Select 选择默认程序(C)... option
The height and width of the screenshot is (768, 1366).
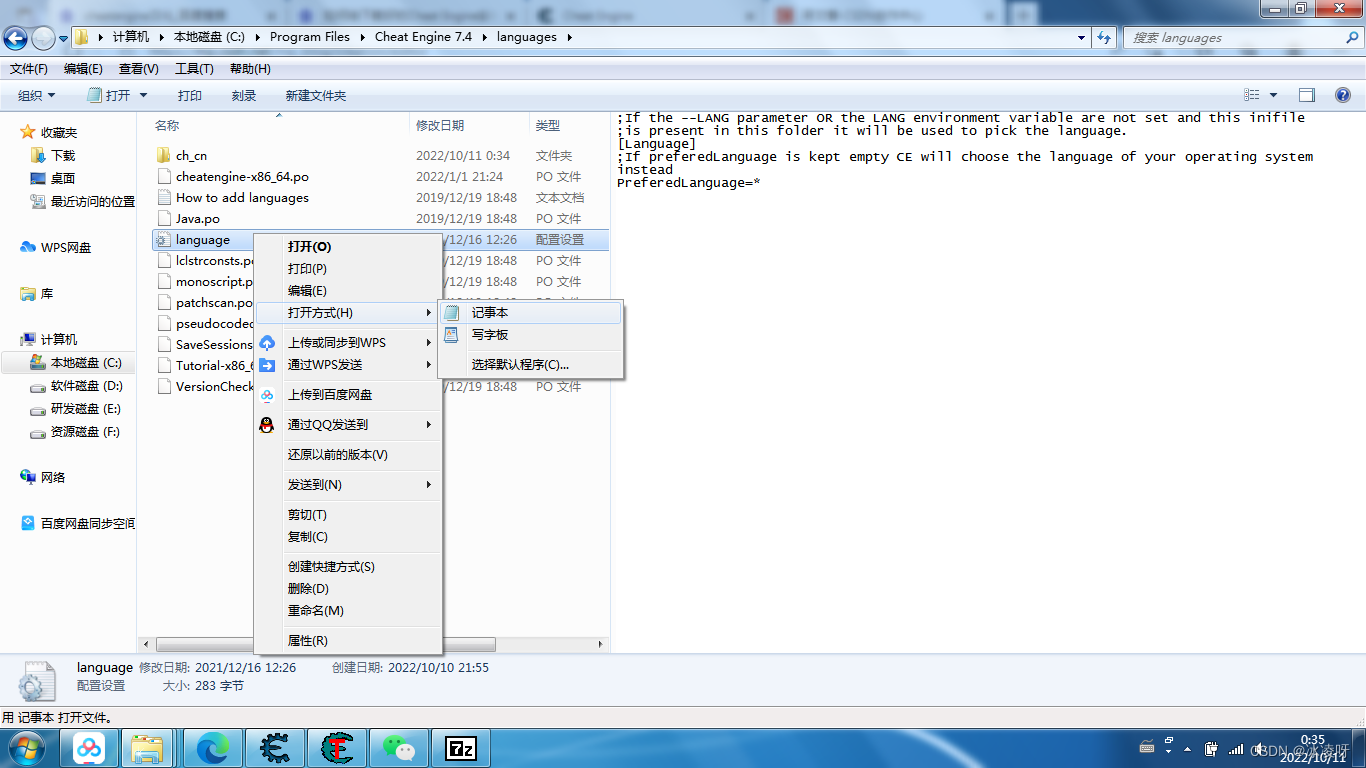(530, 365)
